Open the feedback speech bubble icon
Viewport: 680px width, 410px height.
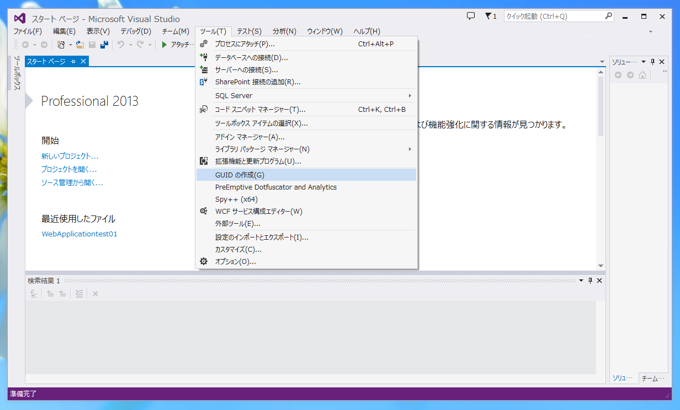[x=471, y=16]
